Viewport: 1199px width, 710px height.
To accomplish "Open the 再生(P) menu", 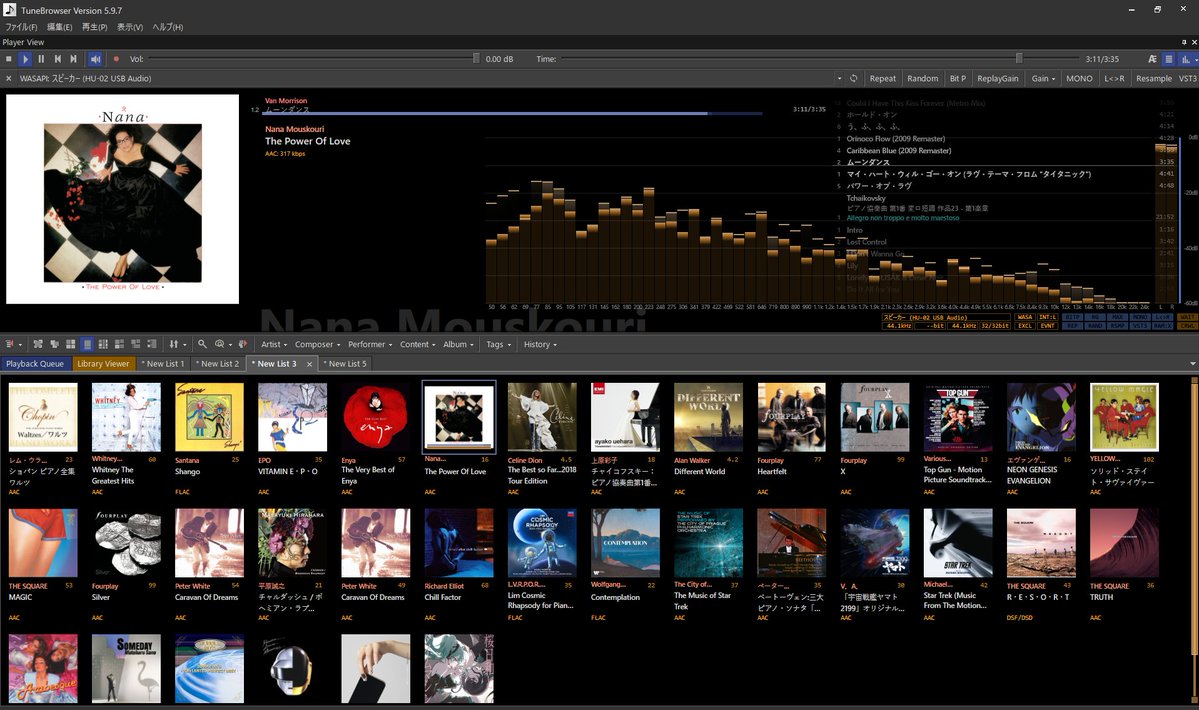I will 95,28.
